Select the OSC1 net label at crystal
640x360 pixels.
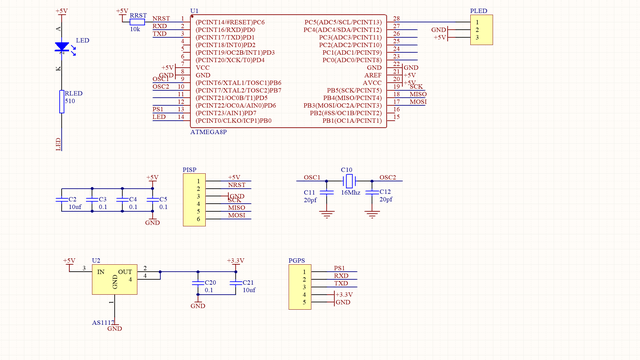click(x=312, y=177)
